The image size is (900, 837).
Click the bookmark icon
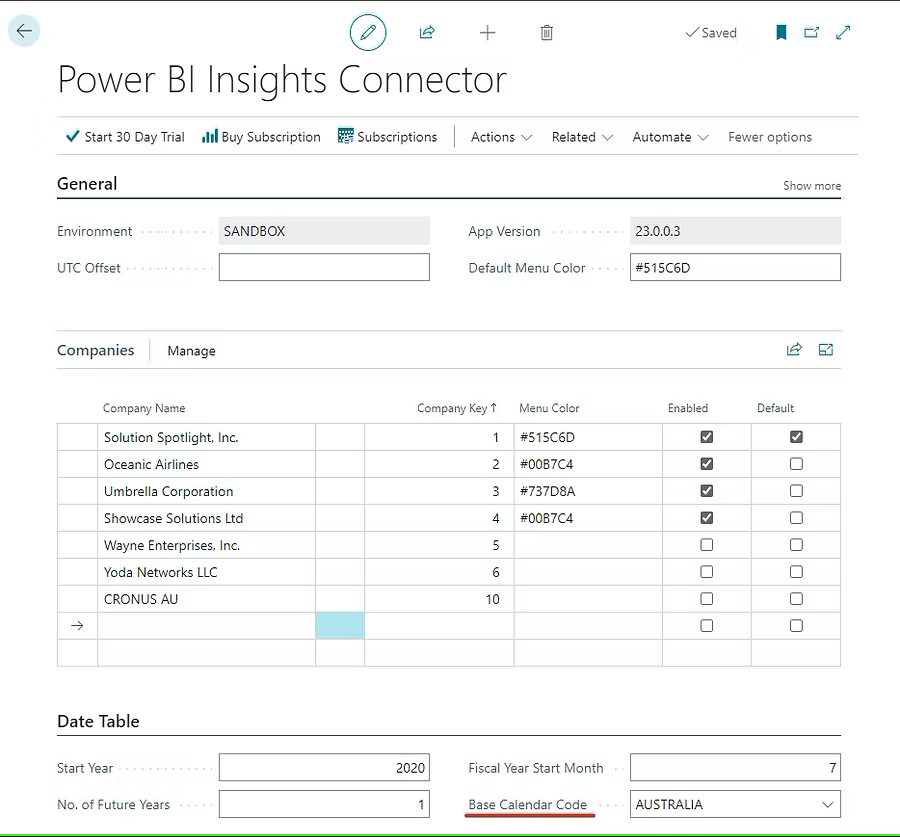(781, 32)
